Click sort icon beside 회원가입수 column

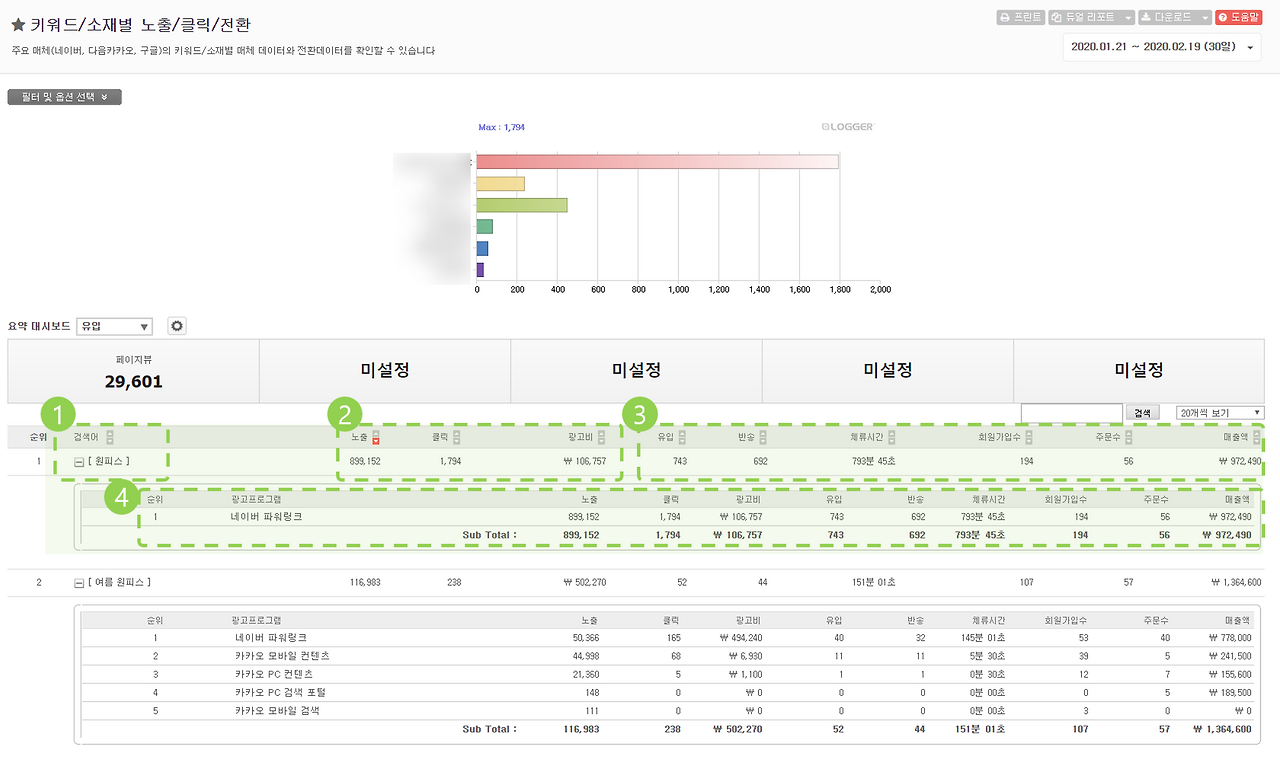pos(1029,437)
